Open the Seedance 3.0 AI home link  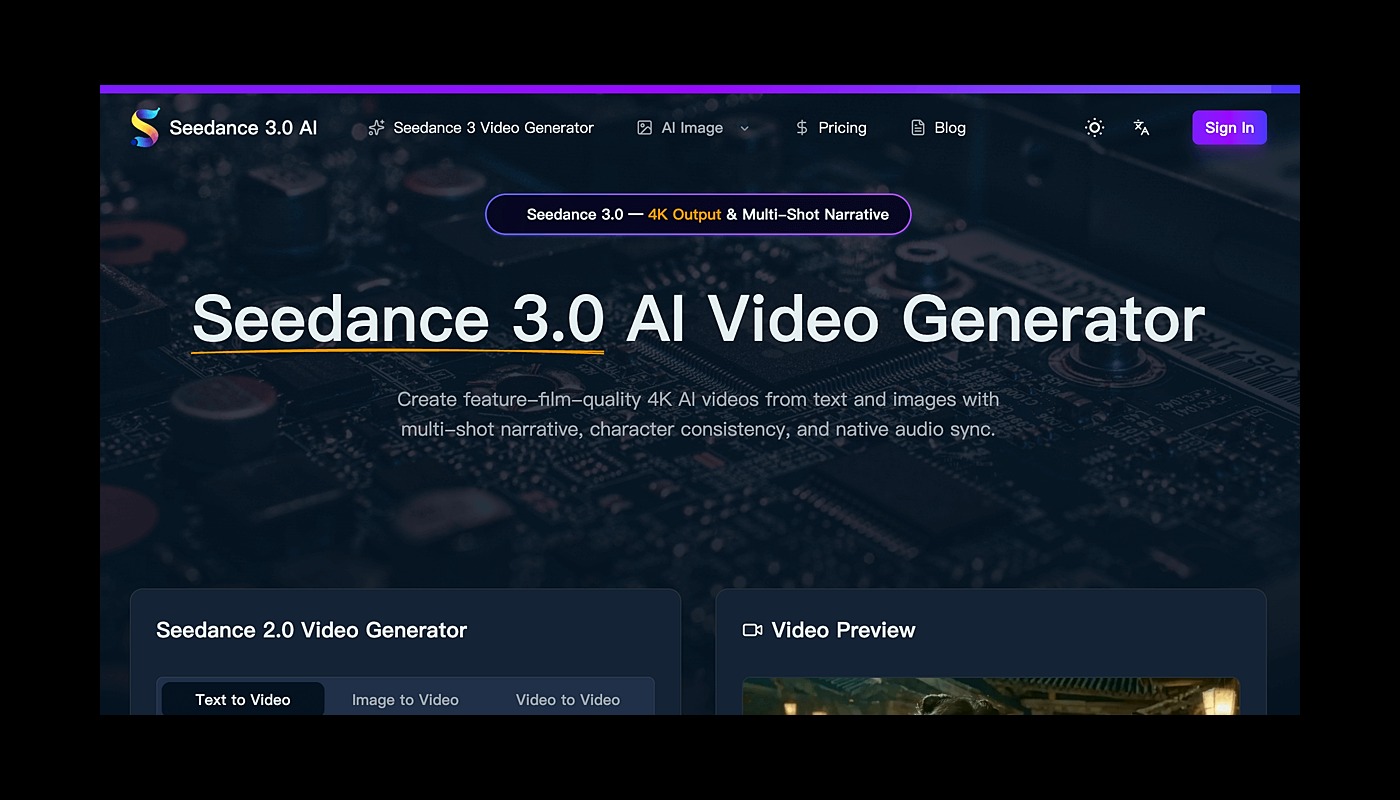pos(224,128)
